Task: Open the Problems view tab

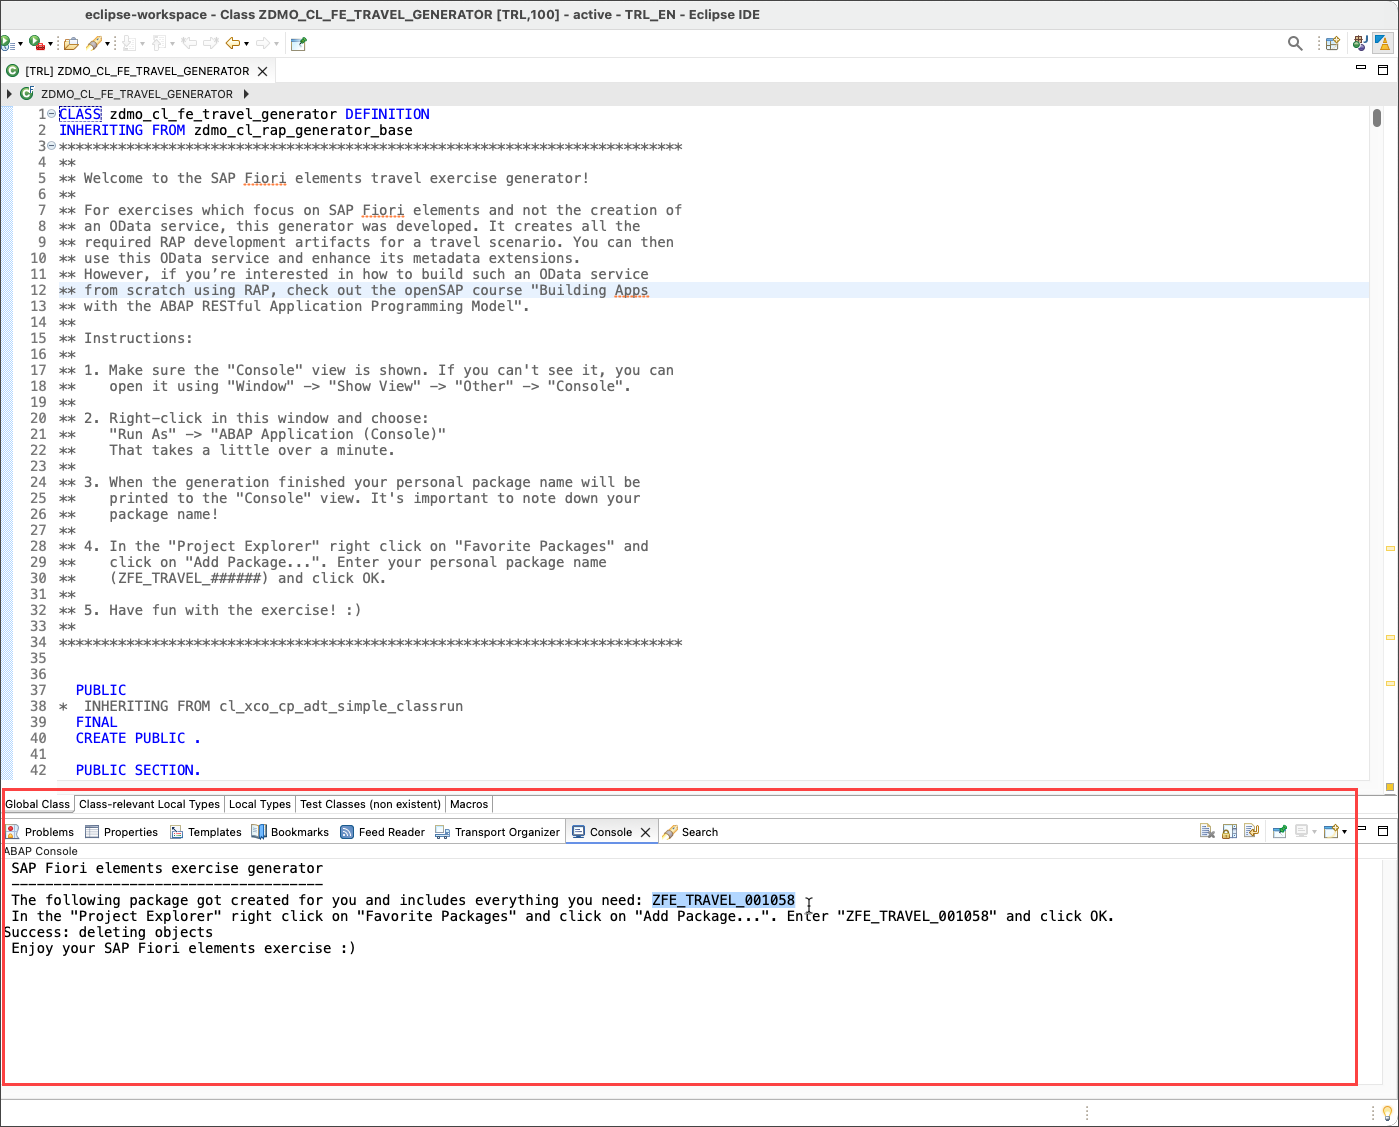Action: pos(40,832)
